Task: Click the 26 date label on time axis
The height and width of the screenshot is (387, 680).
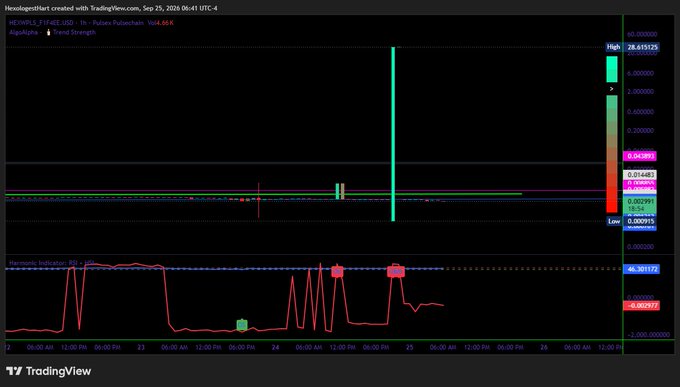Action: (x=544, y=348)
